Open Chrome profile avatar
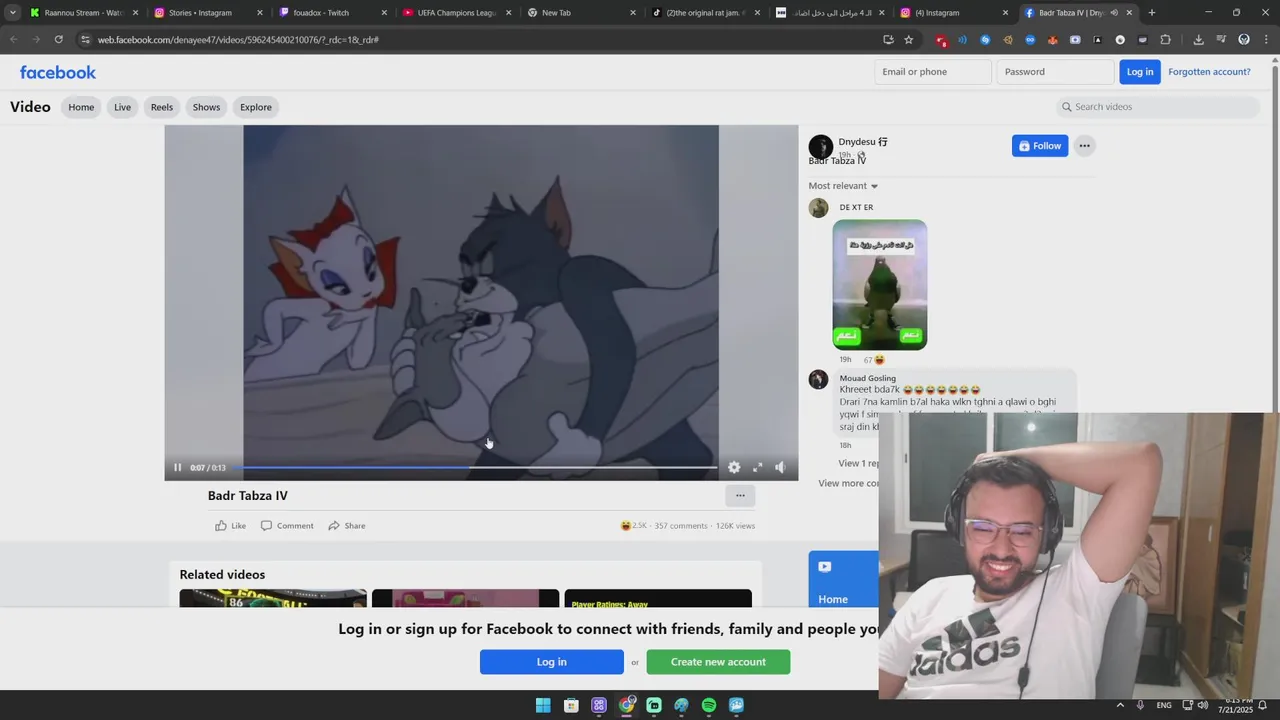Image resolution: width=1280 pixels, height=720 pixels. point(1244,40)
